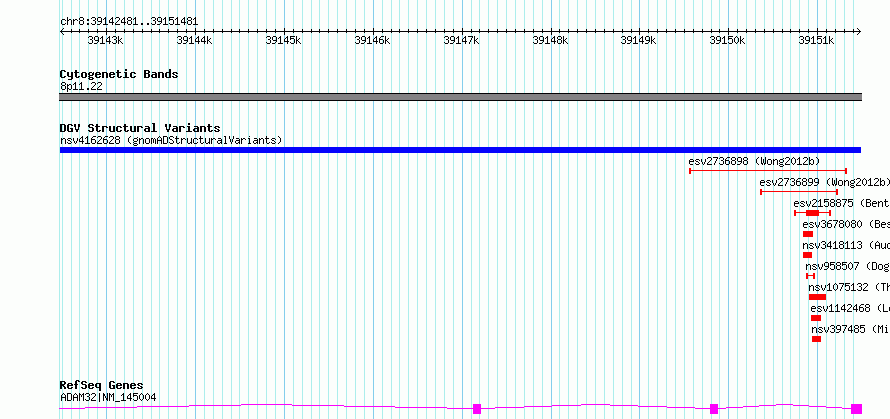Select the nsv4162628 gnomAD label
Image resolution: width=890 pixels, height=419 pixels.
coord(171,140)
